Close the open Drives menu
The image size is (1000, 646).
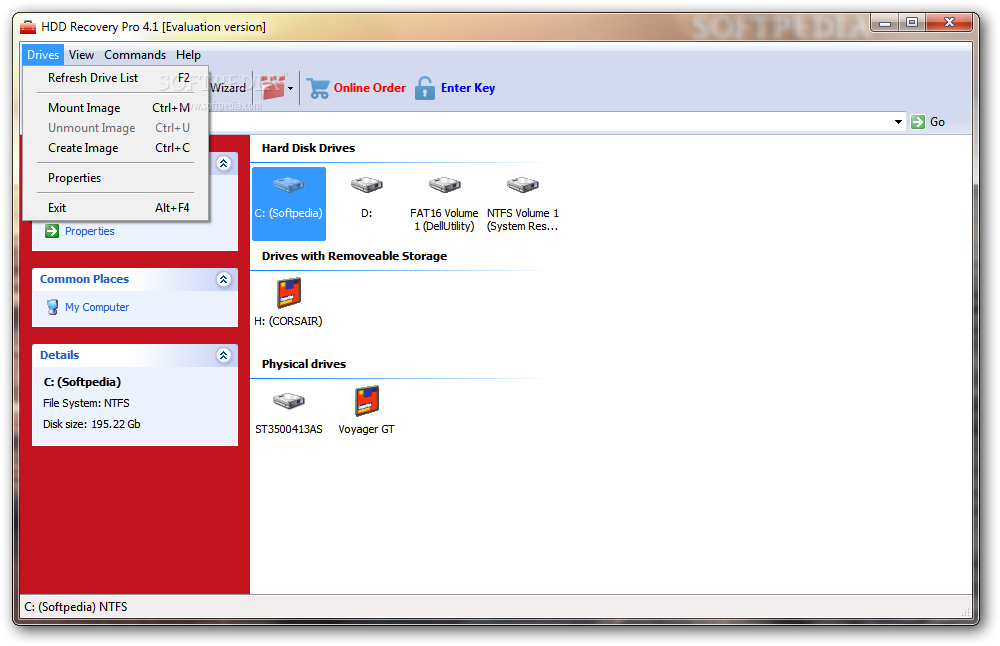43,55
